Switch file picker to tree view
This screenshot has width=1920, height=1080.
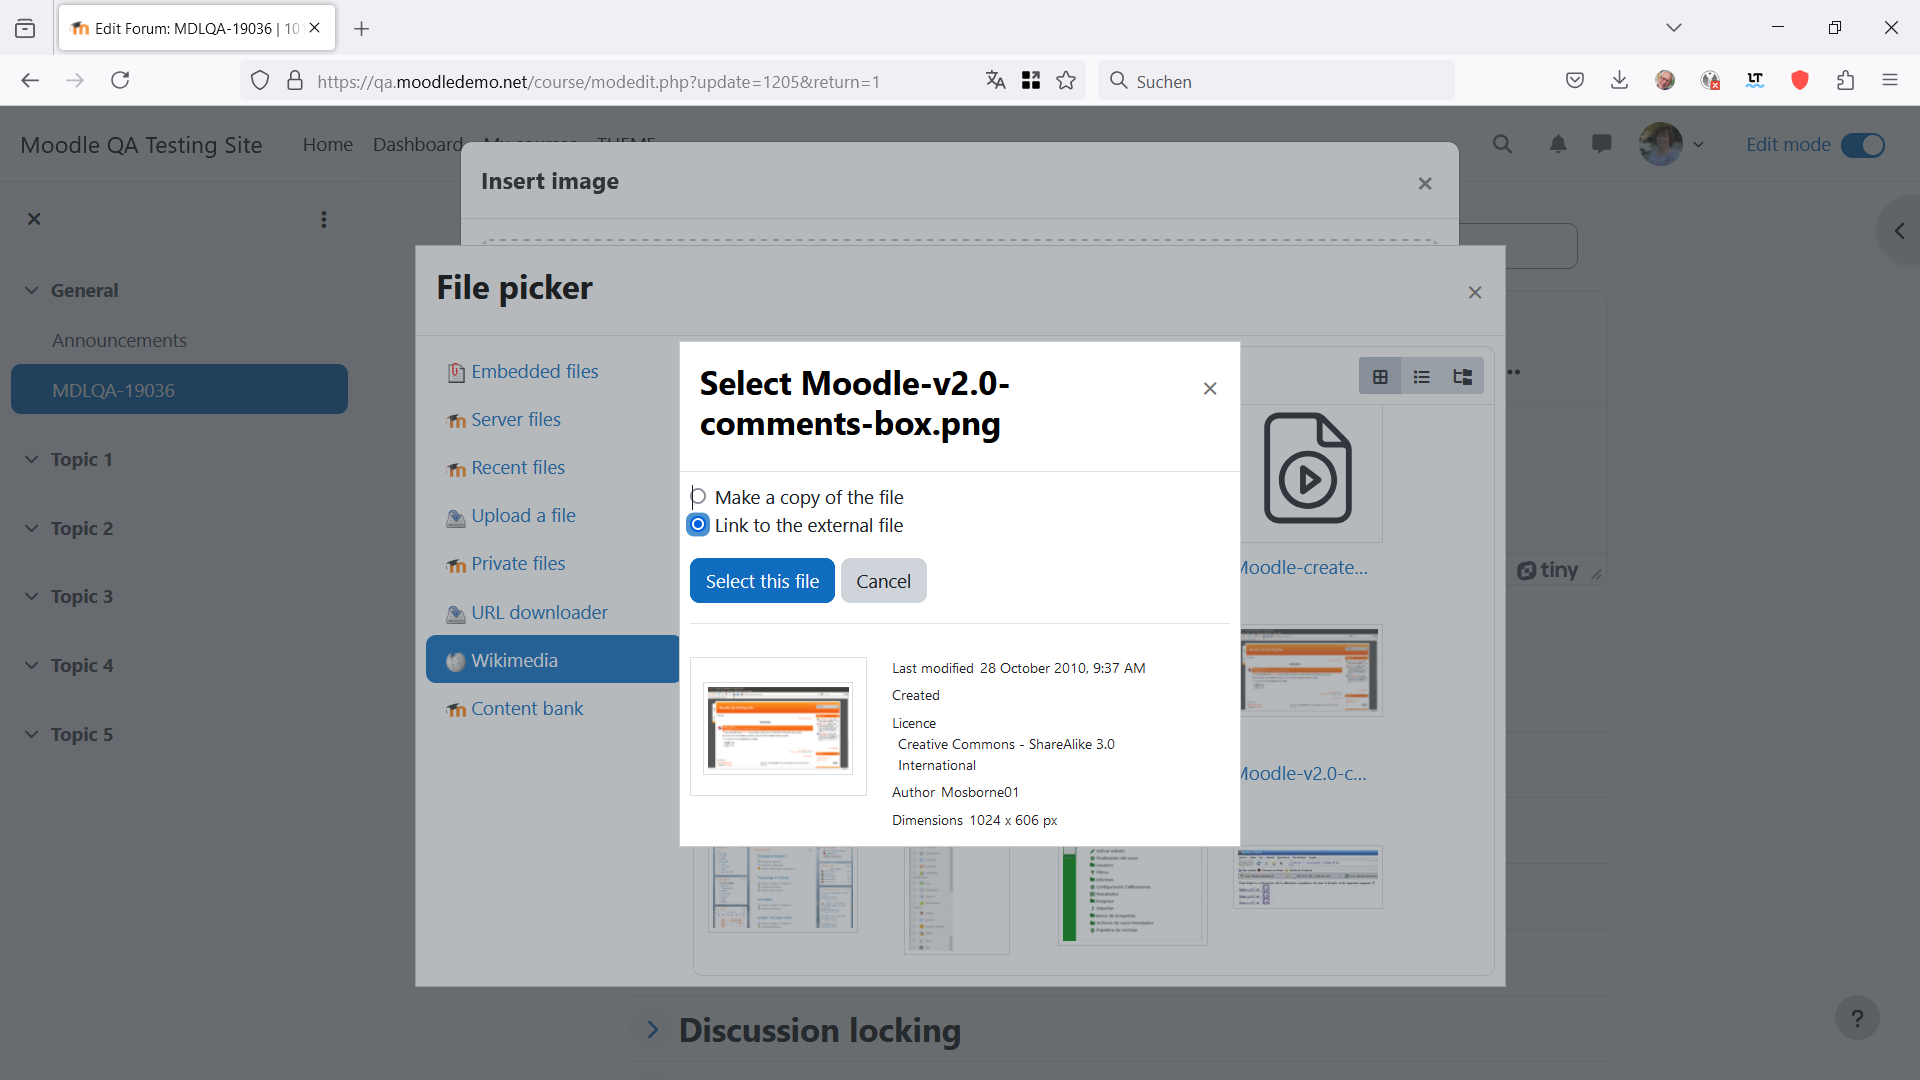click(1463, 377)
